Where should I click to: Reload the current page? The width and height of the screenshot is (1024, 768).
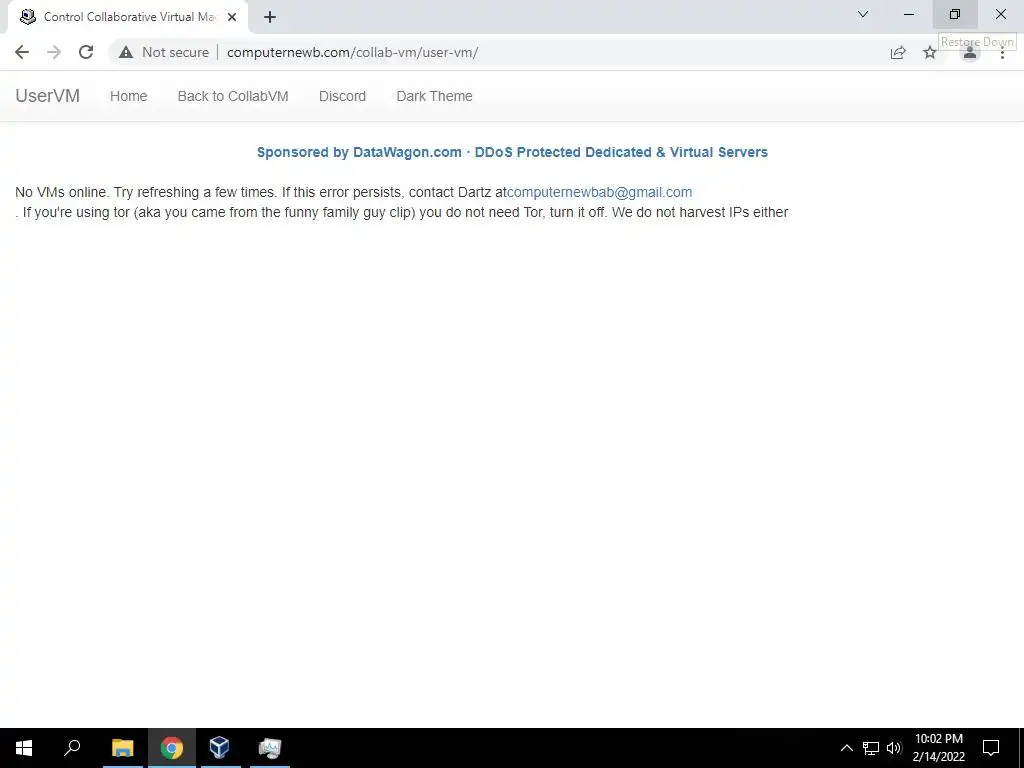pos(86,52)
